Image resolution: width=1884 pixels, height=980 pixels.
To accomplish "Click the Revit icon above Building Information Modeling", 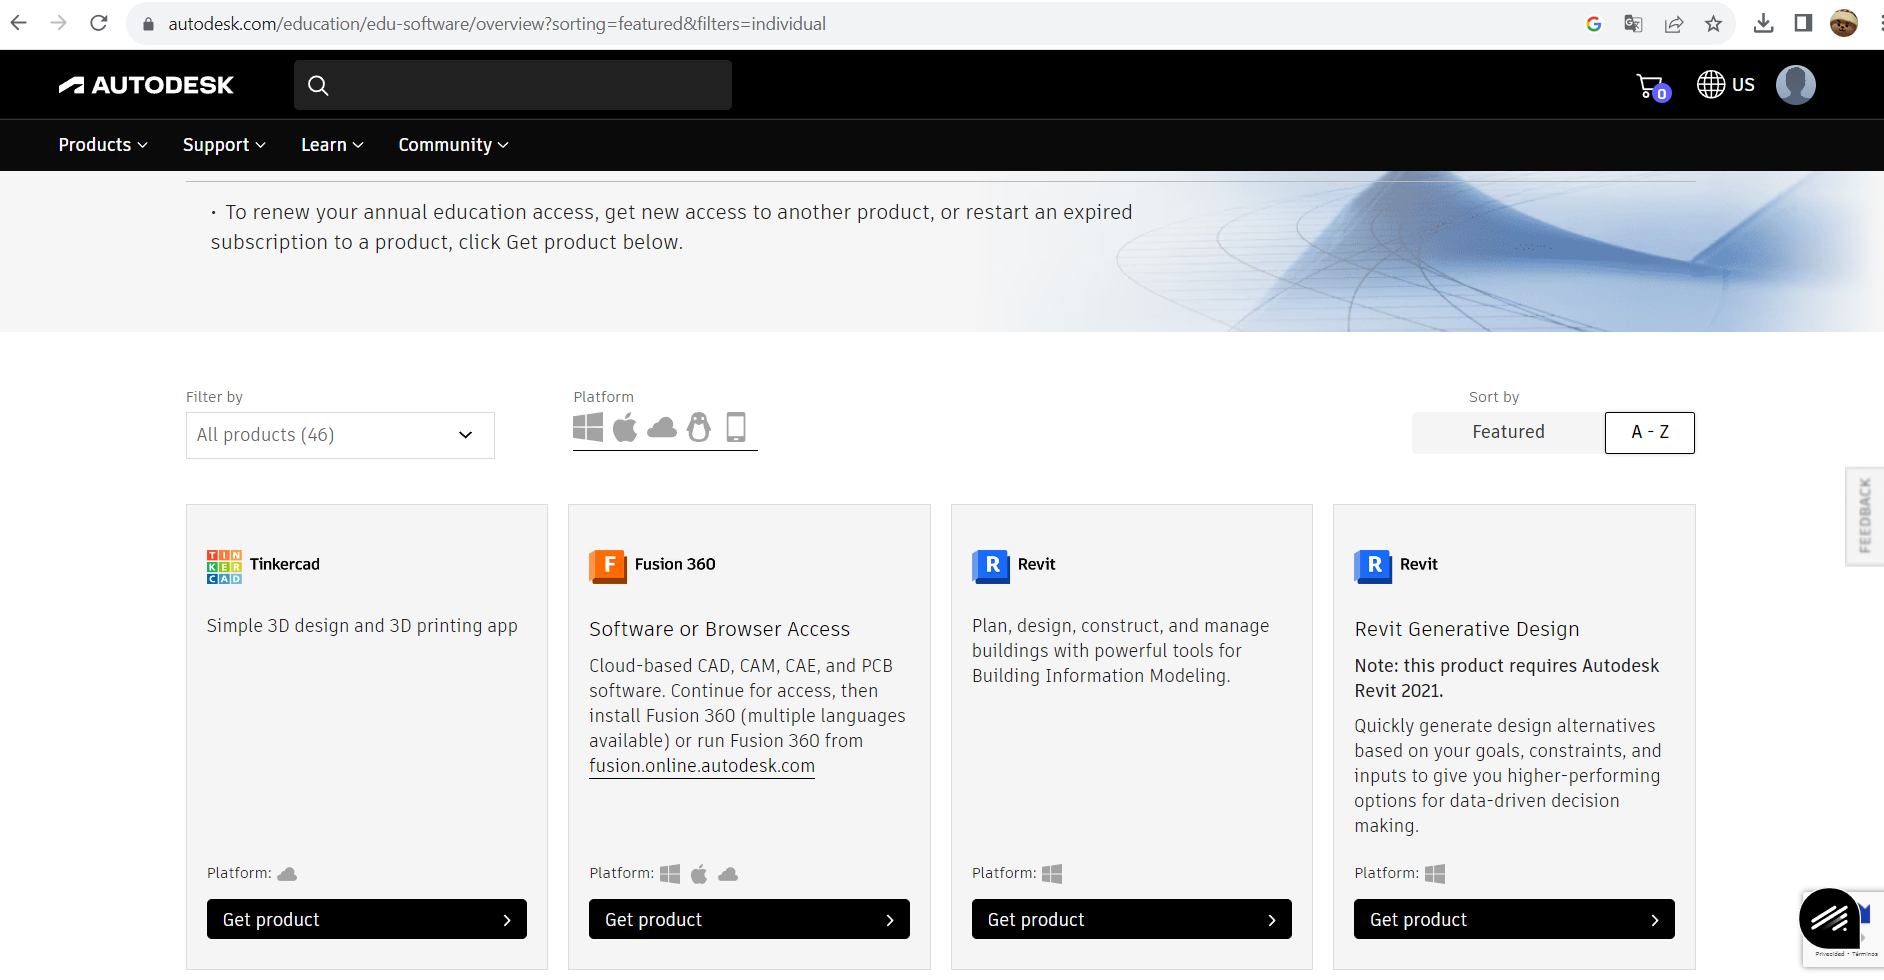I will click(990, 566).
